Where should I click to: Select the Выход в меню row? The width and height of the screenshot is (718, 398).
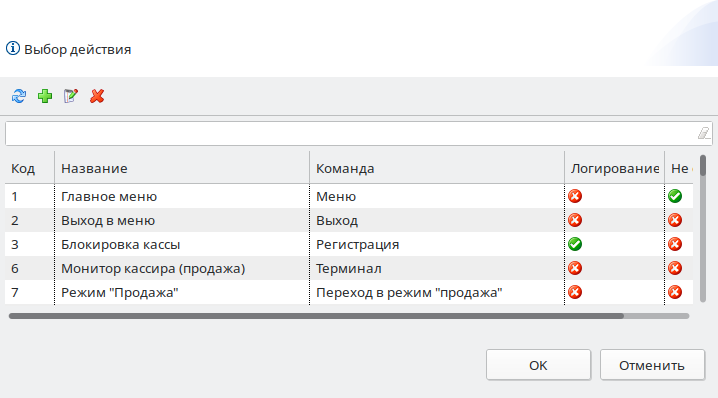pyautogui.click(x=349, y=220)
